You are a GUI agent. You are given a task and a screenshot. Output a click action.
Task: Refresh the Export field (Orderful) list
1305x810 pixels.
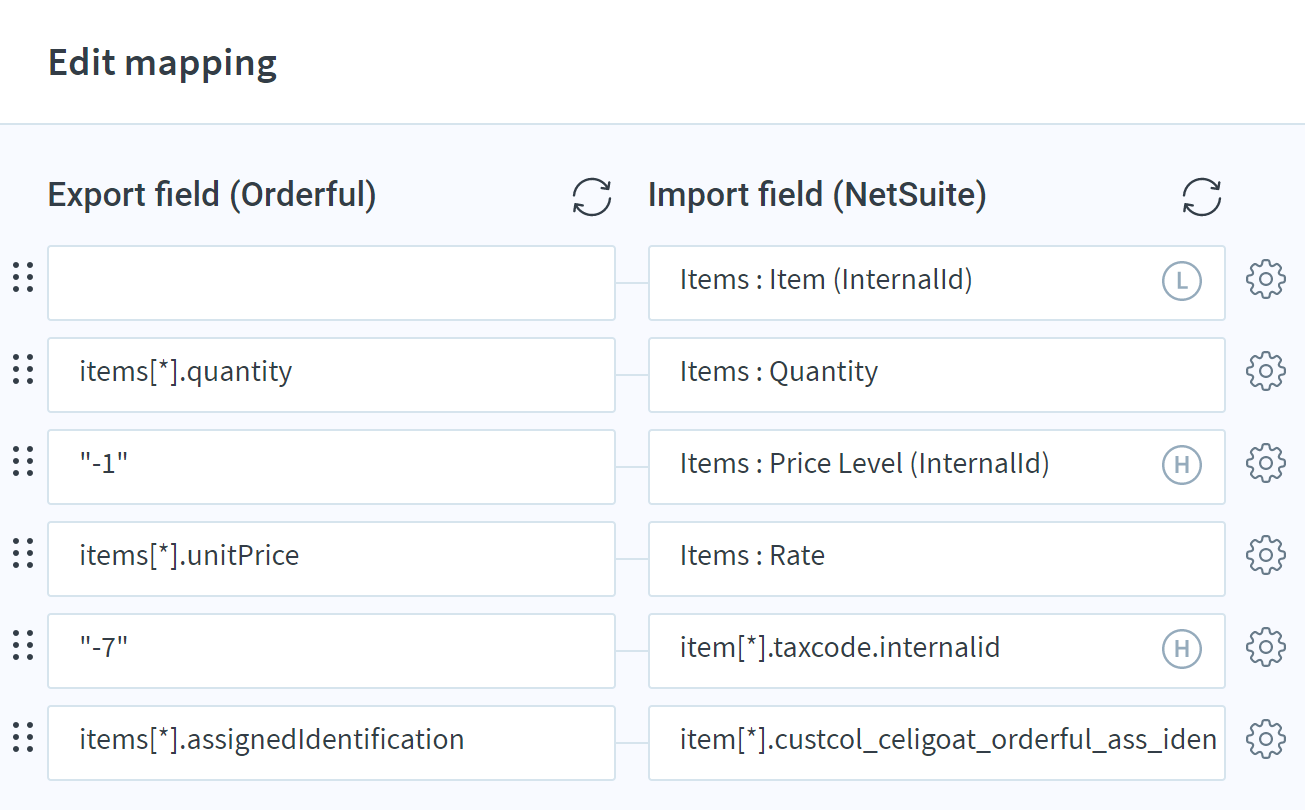(592, 197)
